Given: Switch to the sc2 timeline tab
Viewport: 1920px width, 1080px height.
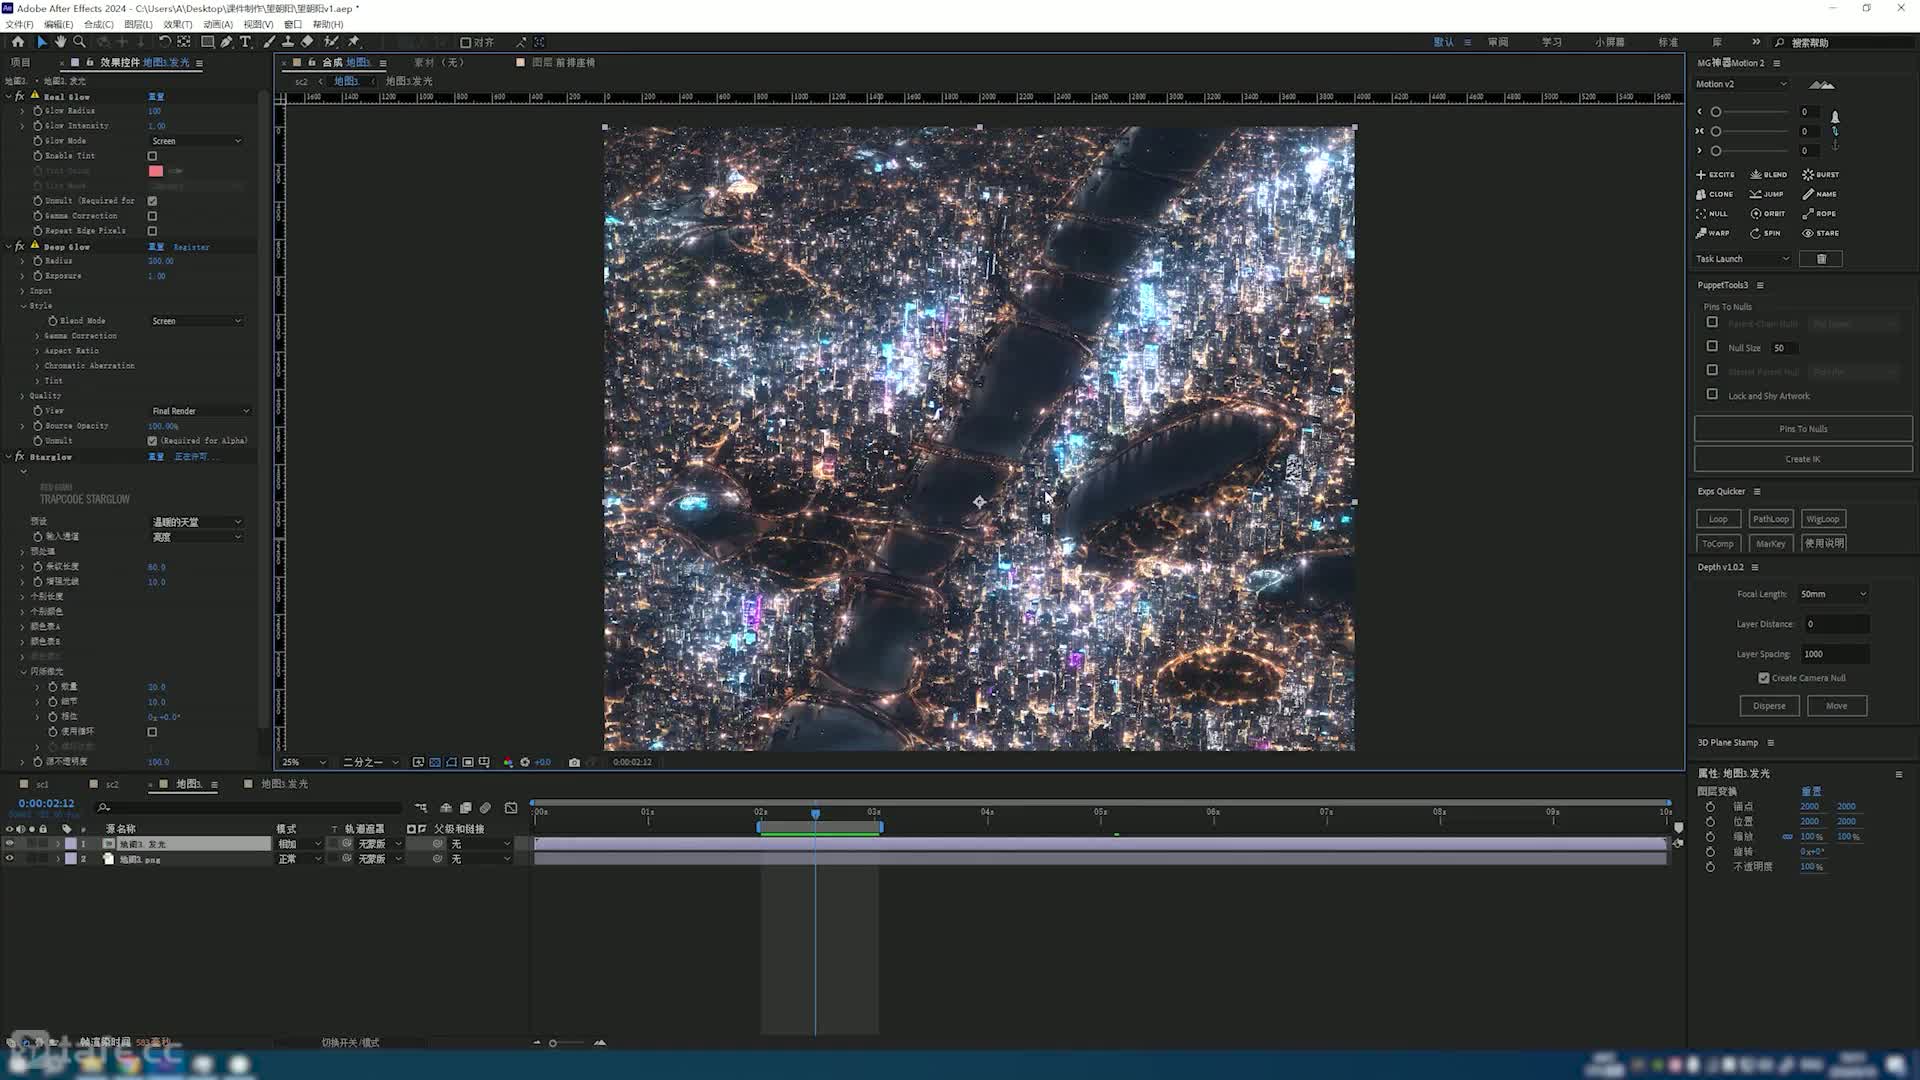Looking at the screenshot, I should pos(112,784).
